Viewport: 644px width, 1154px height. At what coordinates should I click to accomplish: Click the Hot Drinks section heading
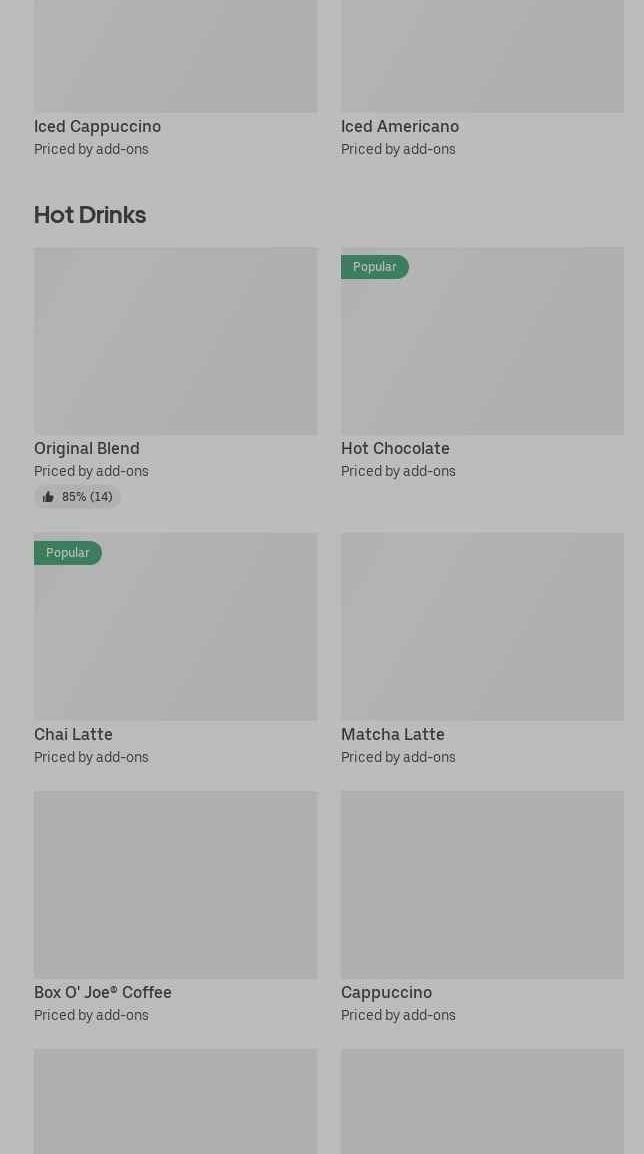[90, 215]
